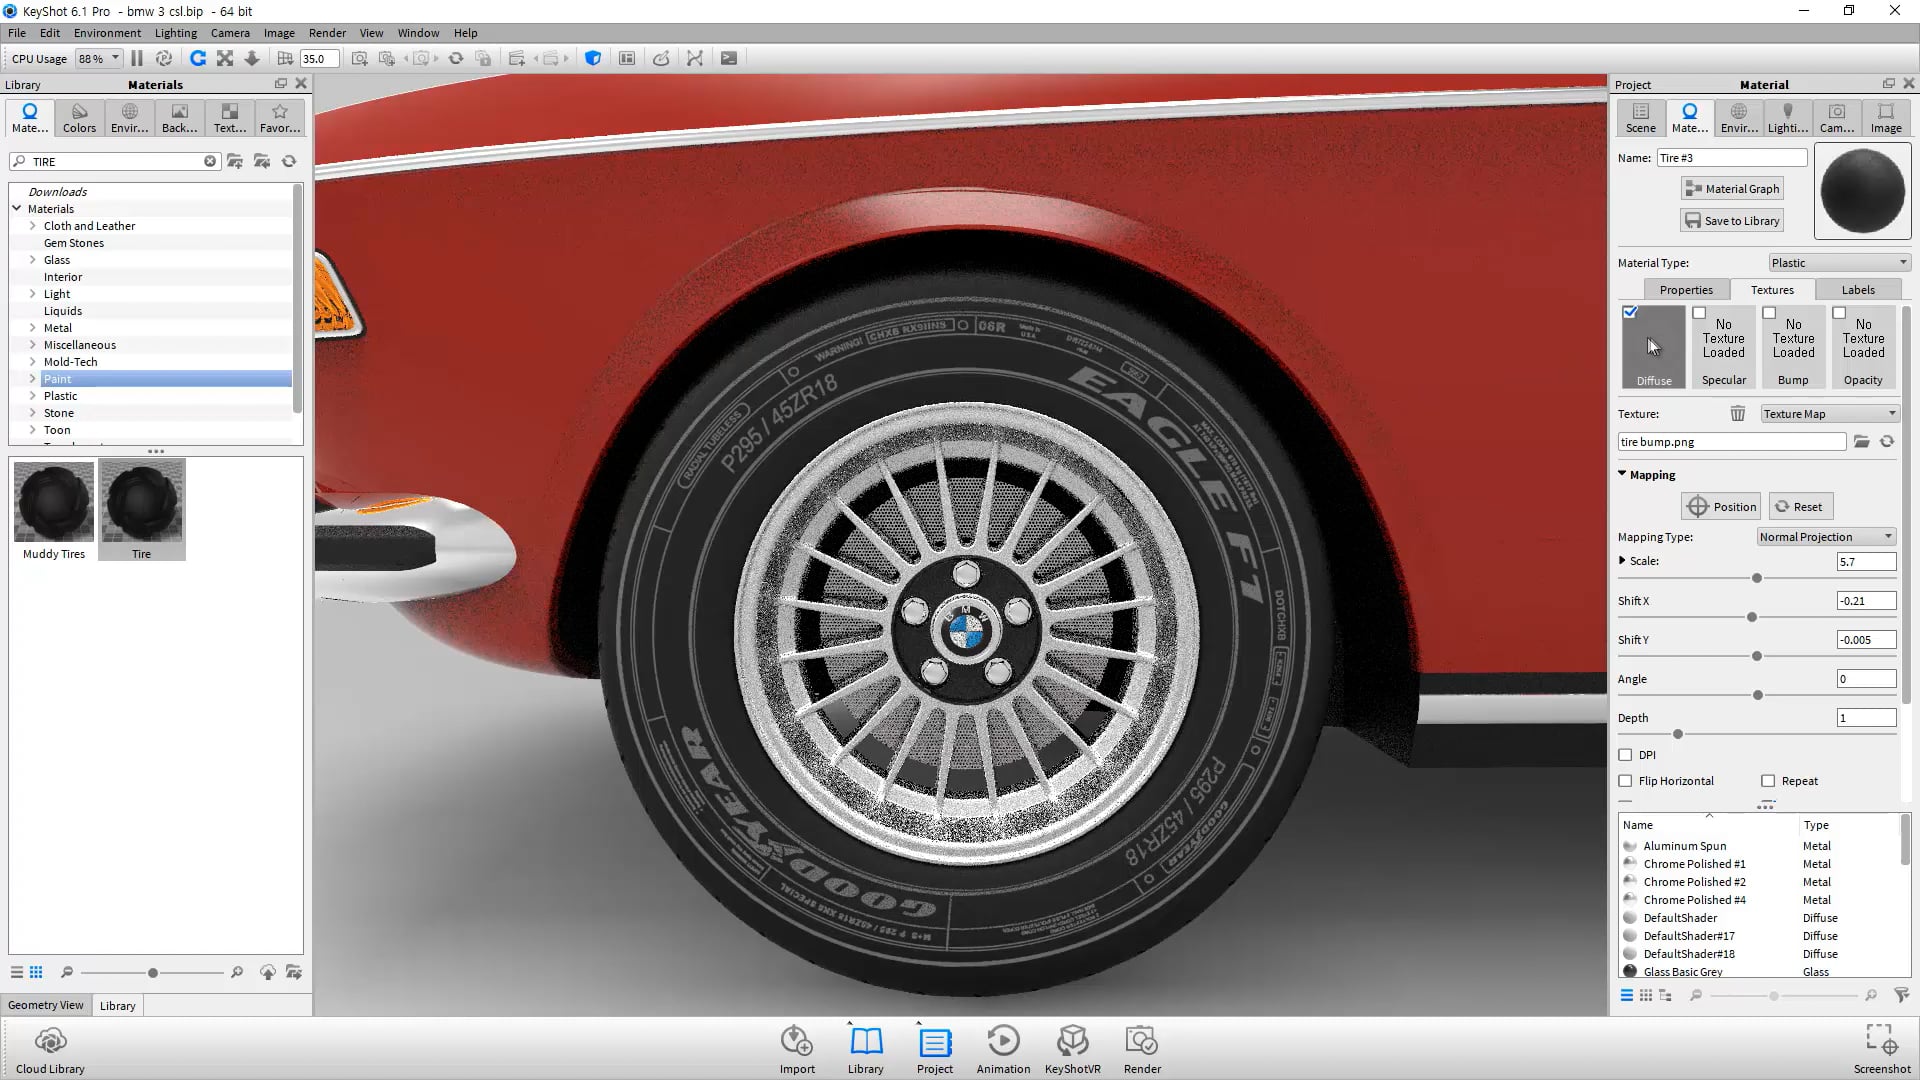Image resolution: width=1920 pixels, height=1080 pixels.
Task: Open the Mapping Type dropdown
Action: click(1826, 537)
